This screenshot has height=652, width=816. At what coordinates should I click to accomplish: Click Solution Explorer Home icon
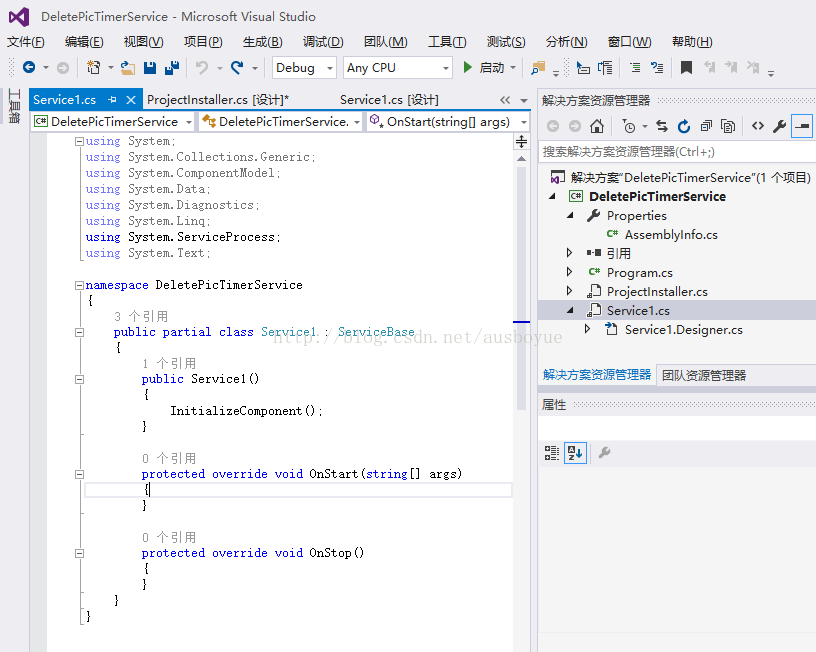pos(597,126)
